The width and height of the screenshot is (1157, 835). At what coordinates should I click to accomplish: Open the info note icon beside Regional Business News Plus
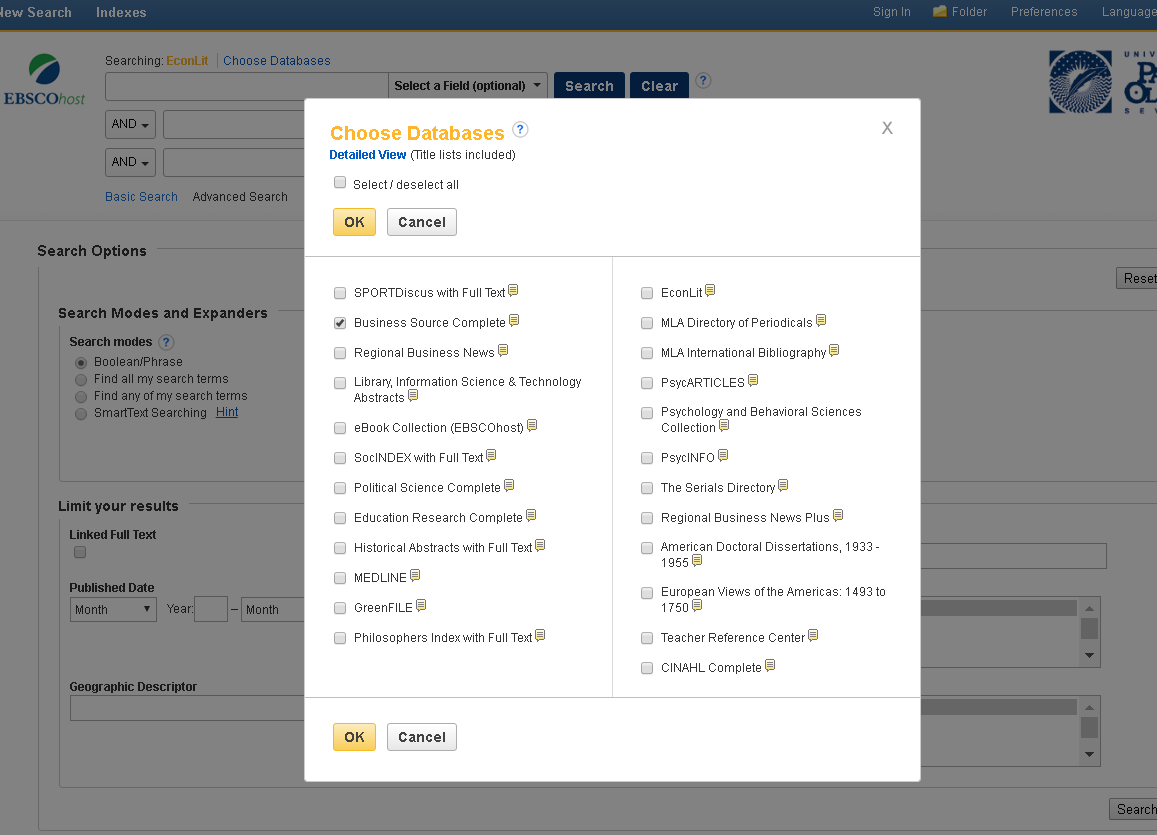tap(838, 516)
